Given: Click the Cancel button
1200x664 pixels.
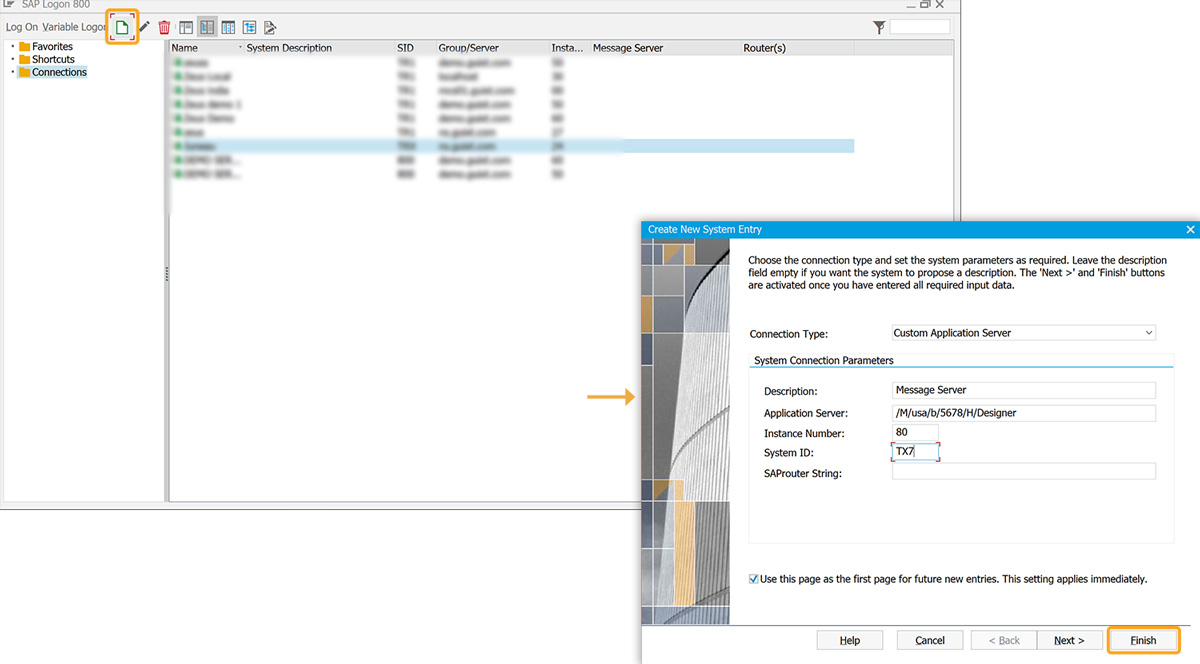Looking at the screenshot, I should (930, 640).
